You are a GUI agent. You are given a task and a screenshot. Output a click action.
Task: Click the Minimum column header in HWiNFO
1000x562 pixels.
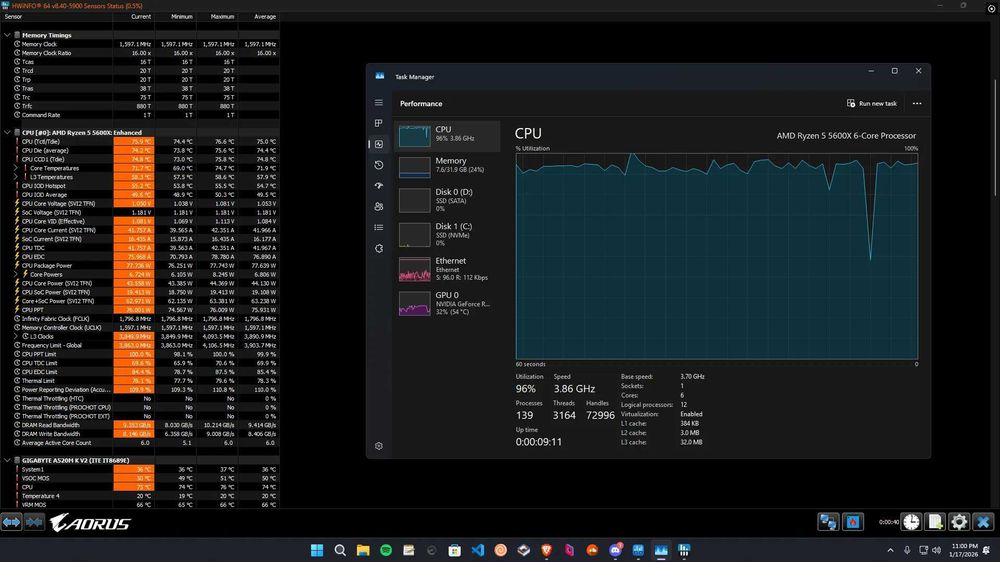click(175, 17)
